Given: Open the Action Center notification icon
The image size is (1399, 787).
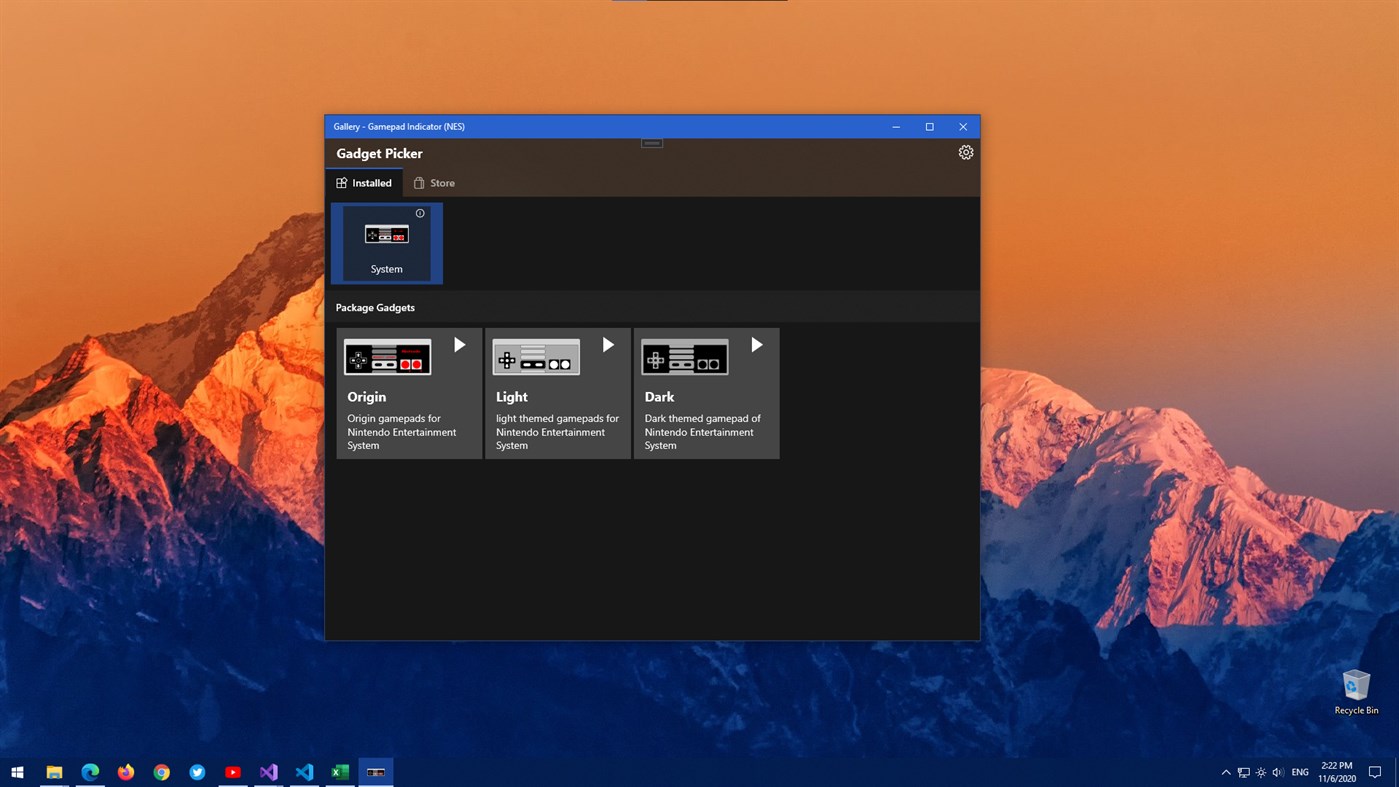Looking at the screenshot, I should pyautogui.click(x=1374, y=771).
